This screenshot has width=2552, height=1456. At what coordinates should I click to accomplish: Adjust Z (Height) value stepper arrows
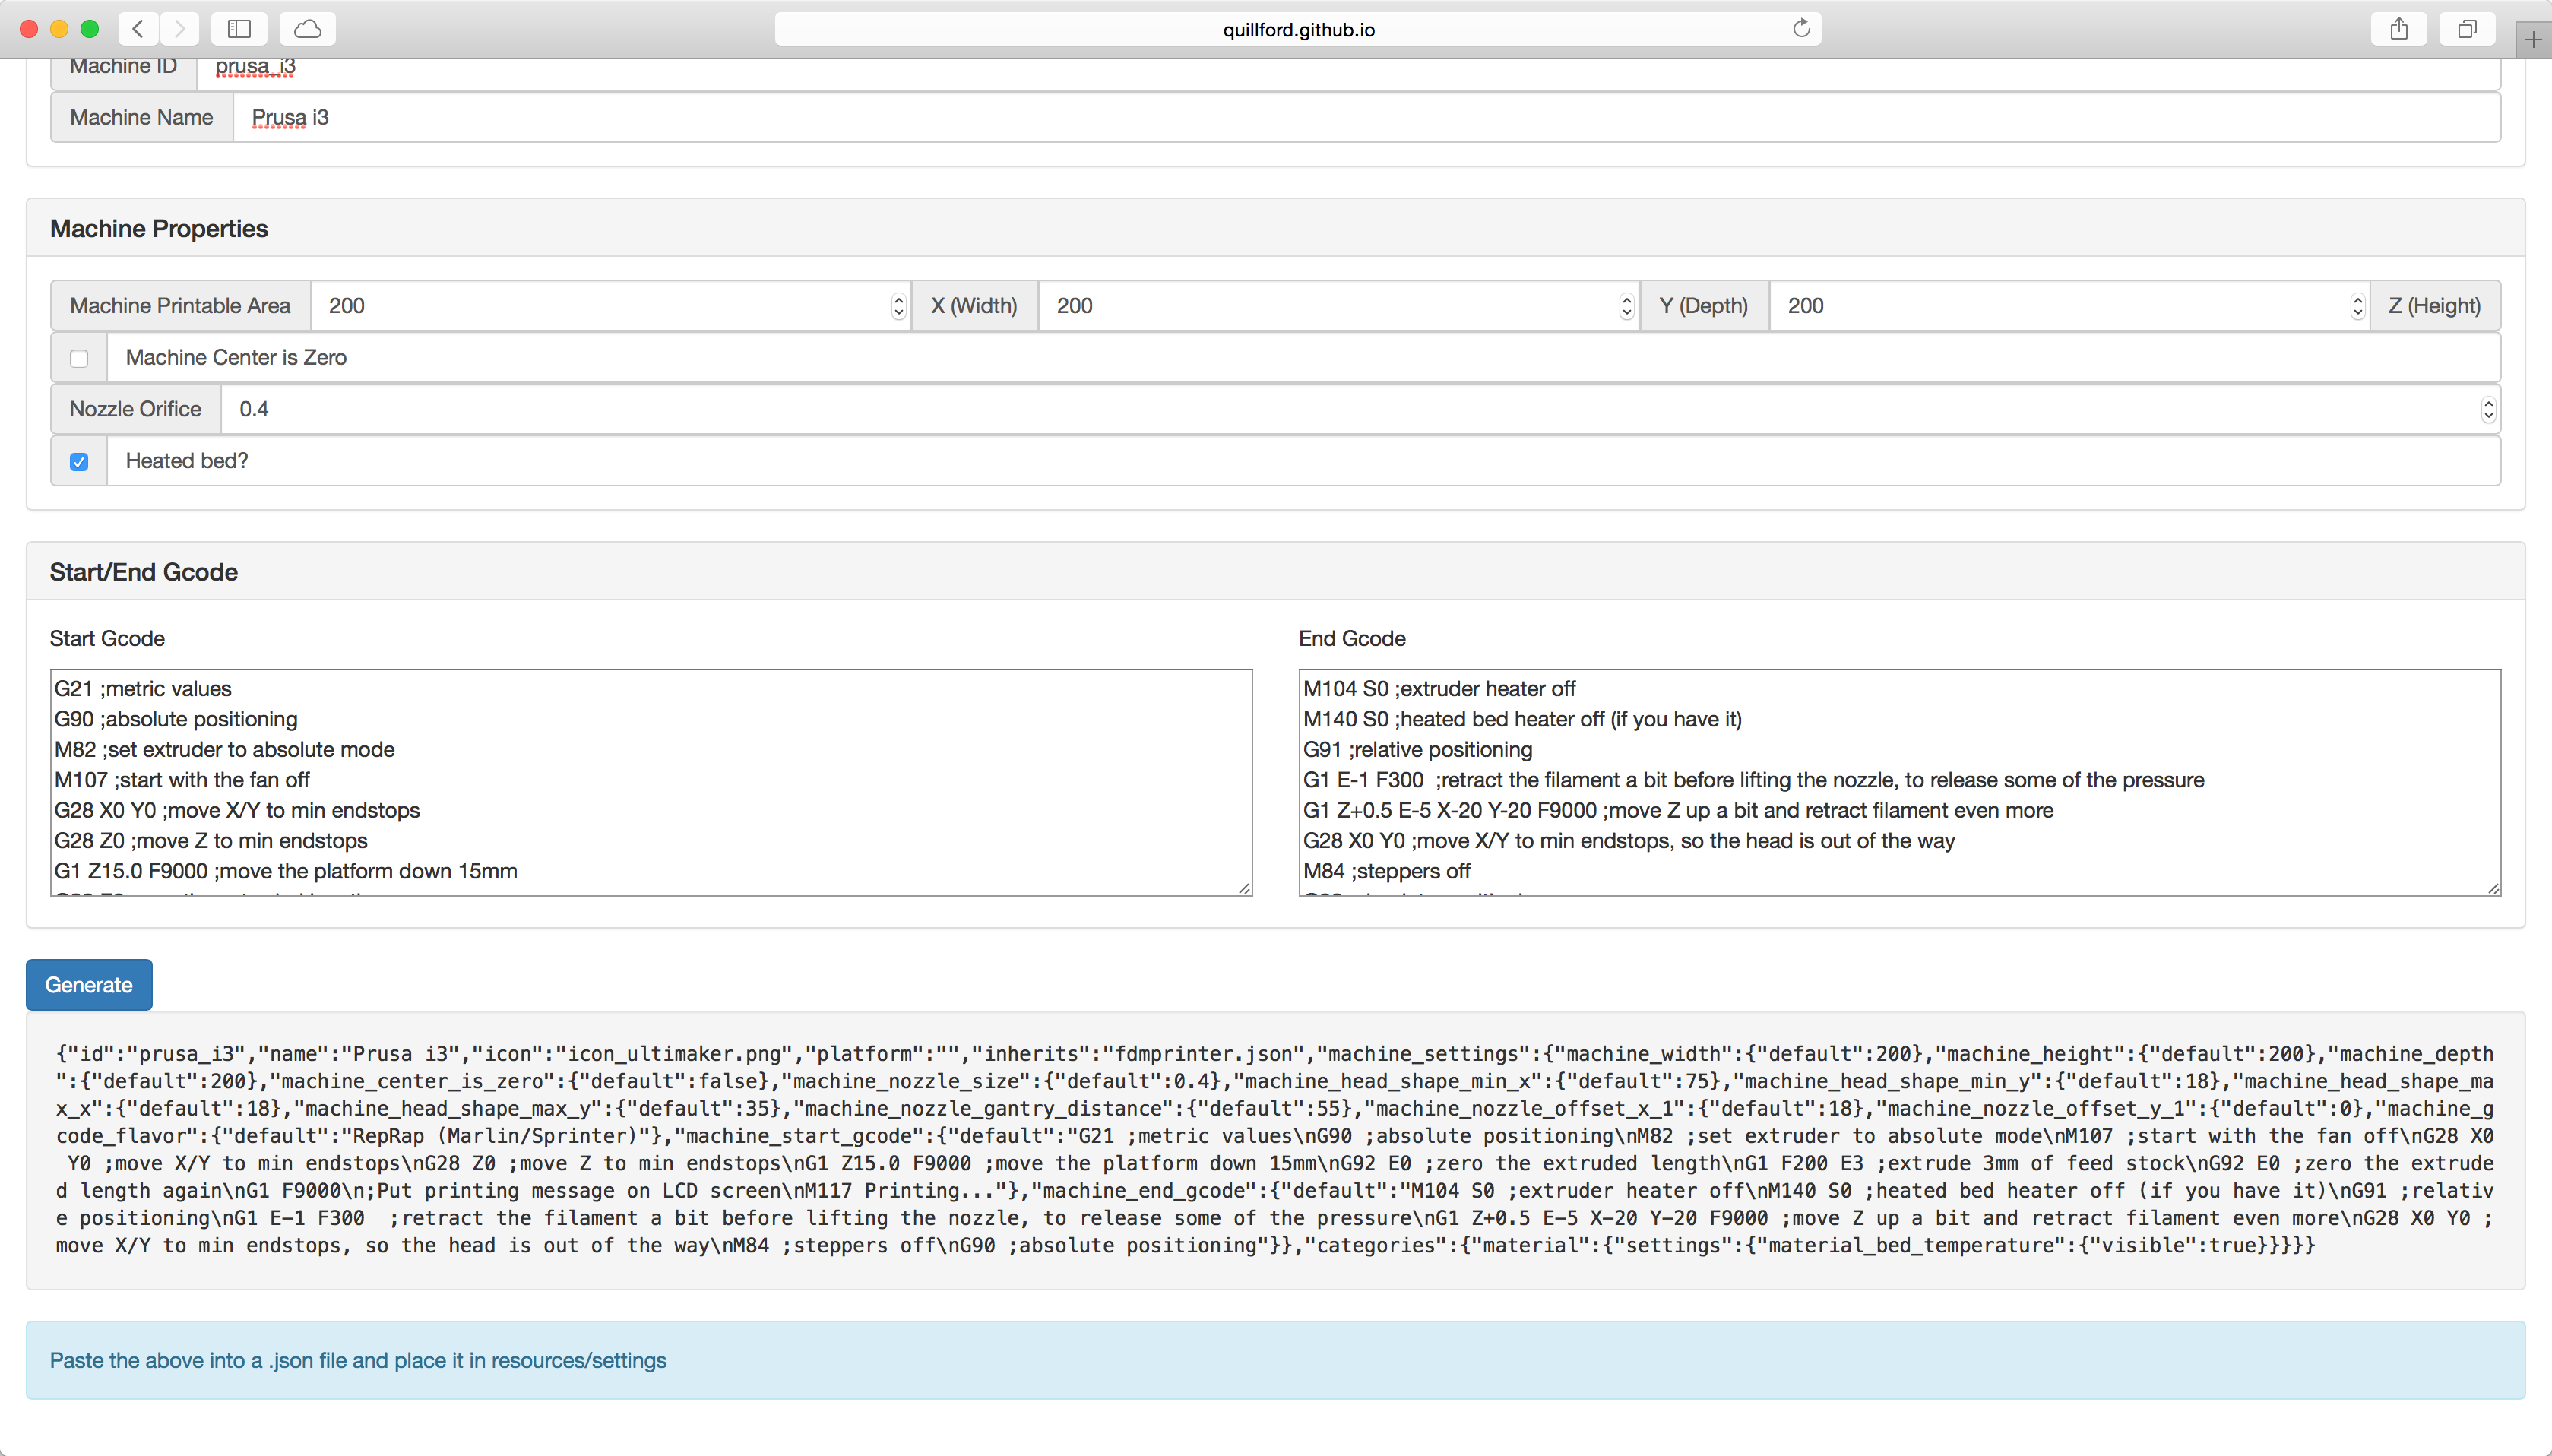click(x=2357, y=306)
